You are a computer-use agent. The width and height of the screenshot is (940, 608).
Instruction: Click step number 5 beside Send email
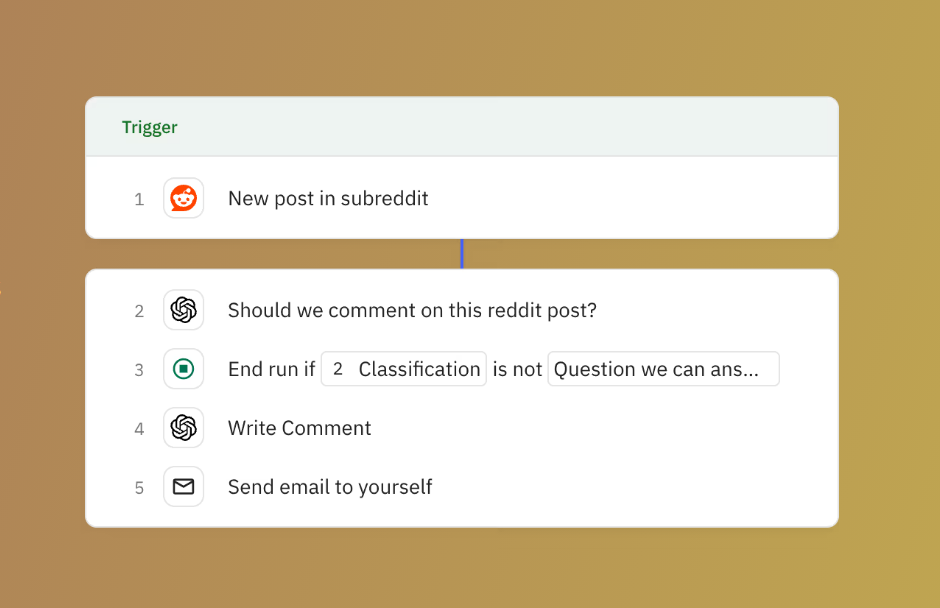click(139, 488)
